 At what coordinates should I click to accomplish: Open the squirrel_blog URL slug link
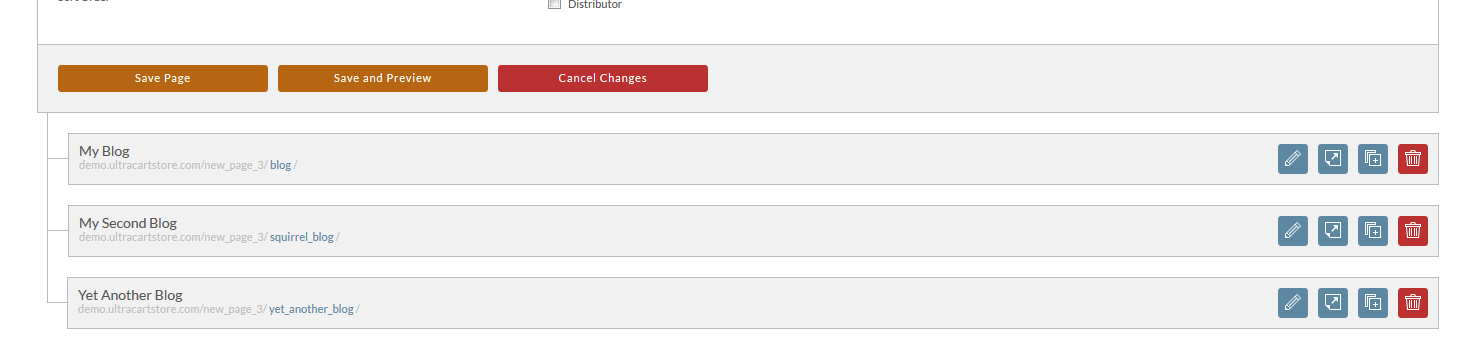302,237
